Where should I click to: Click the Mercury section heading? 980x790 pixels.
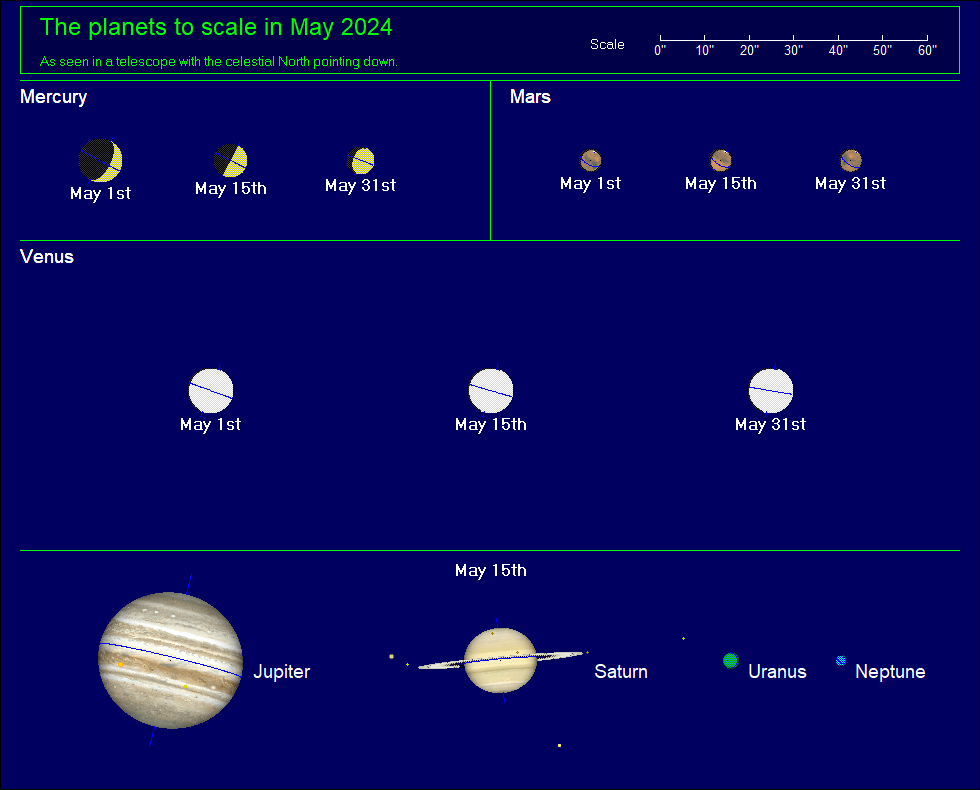[x=53, y=97]
